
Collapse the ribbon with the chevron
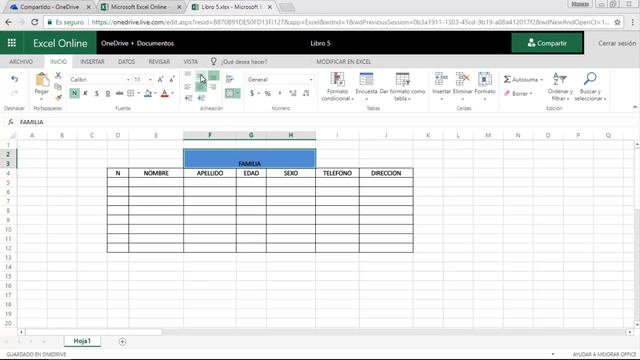635,107
